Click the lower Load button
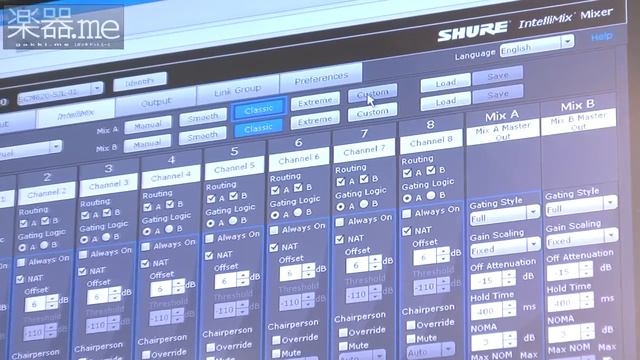The height and width of the screenshot is (360, 640). pyautogui.click(x=445, y=102)
